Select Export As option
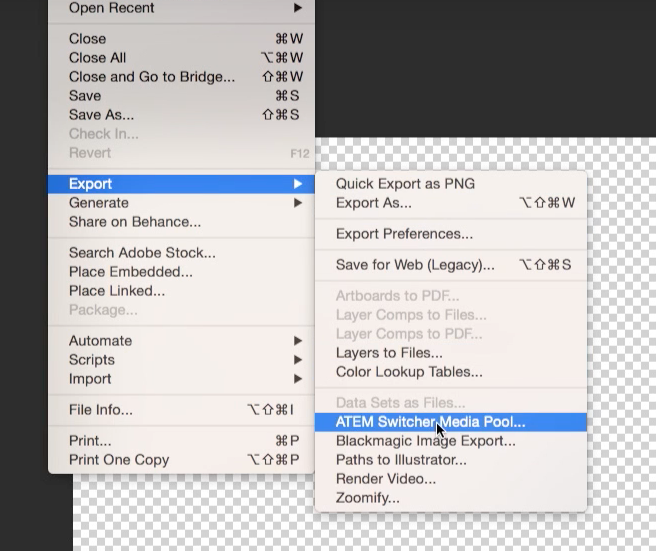 click(451, 203)
